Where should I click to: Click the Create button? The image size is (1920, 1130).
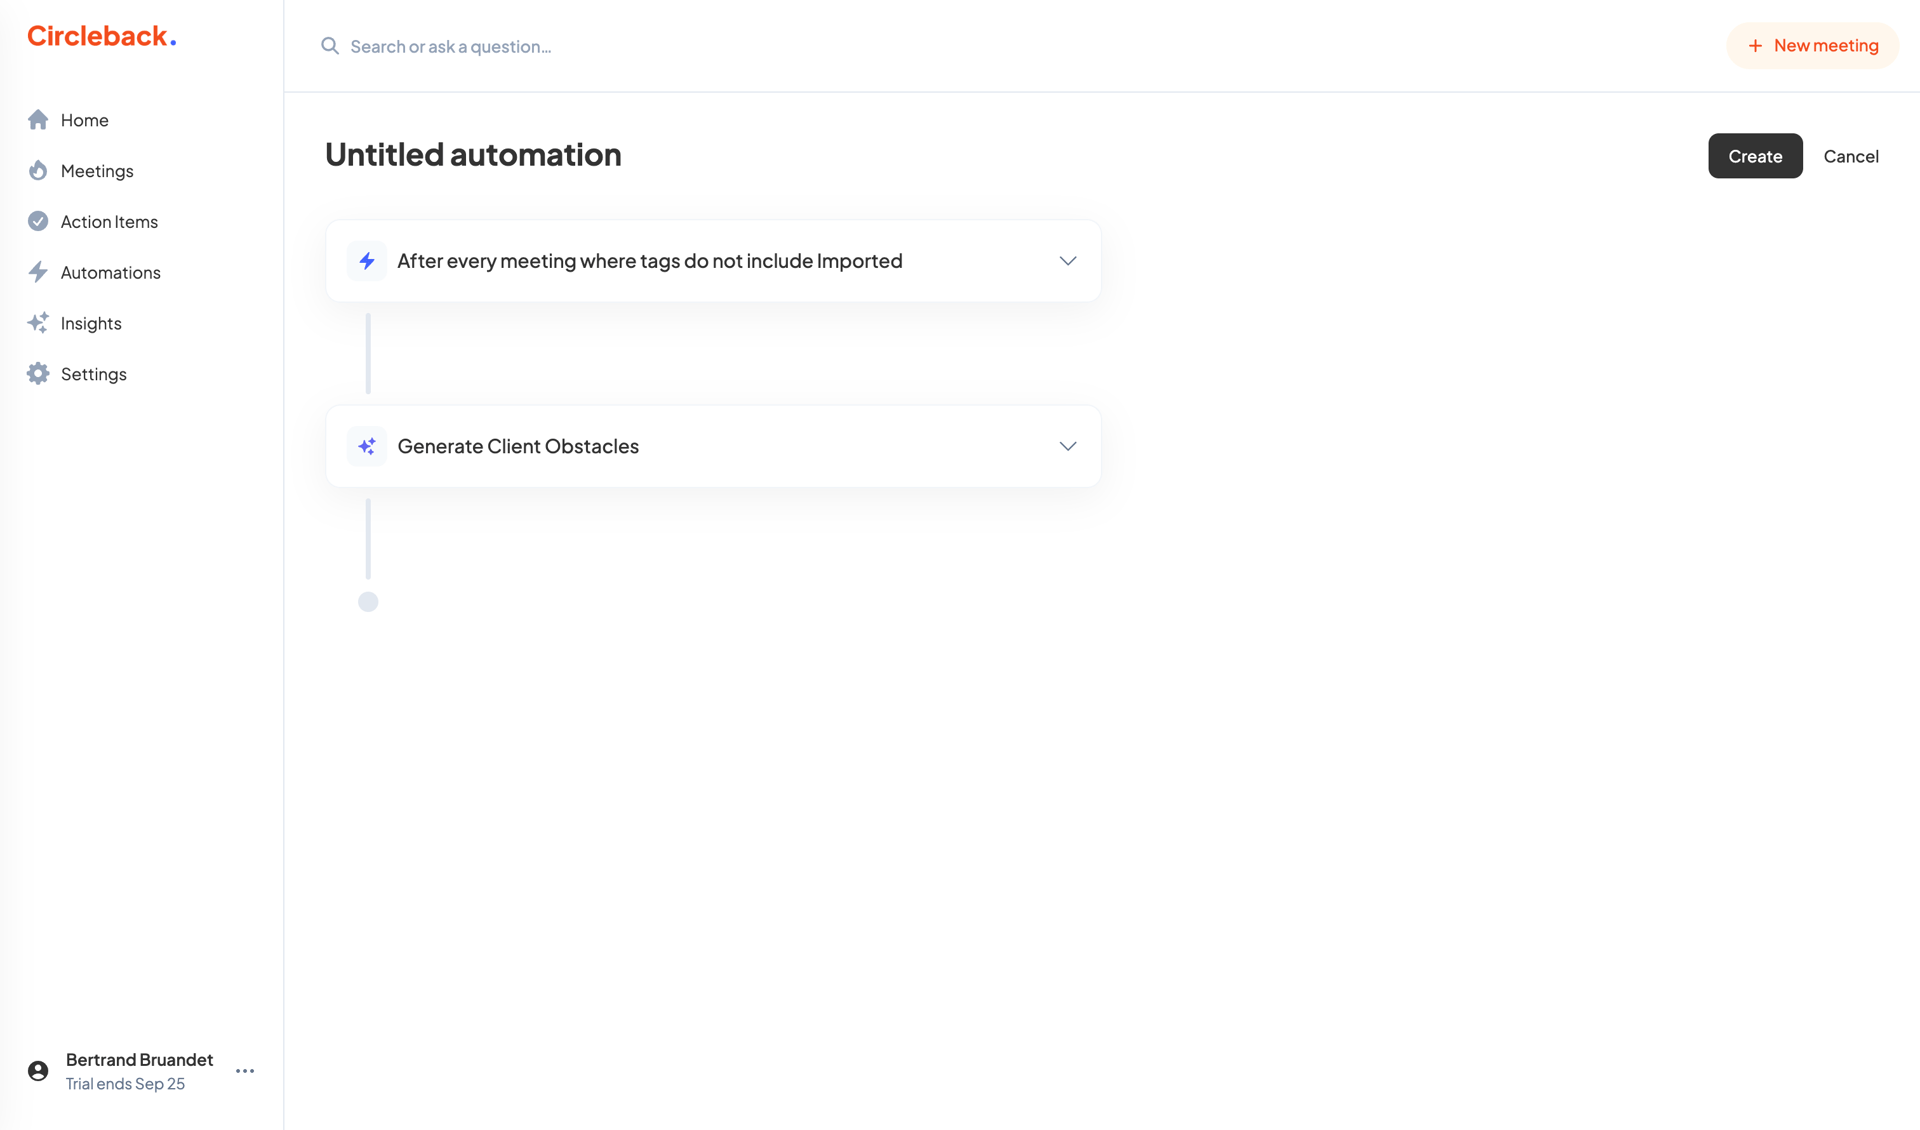coord(1755,156)
